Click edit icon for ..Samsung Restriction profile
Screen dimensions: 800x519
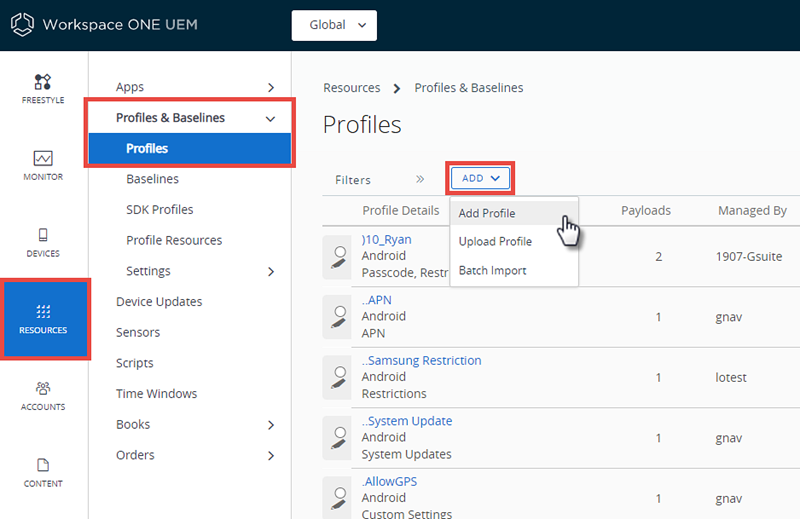click(337, 378)
